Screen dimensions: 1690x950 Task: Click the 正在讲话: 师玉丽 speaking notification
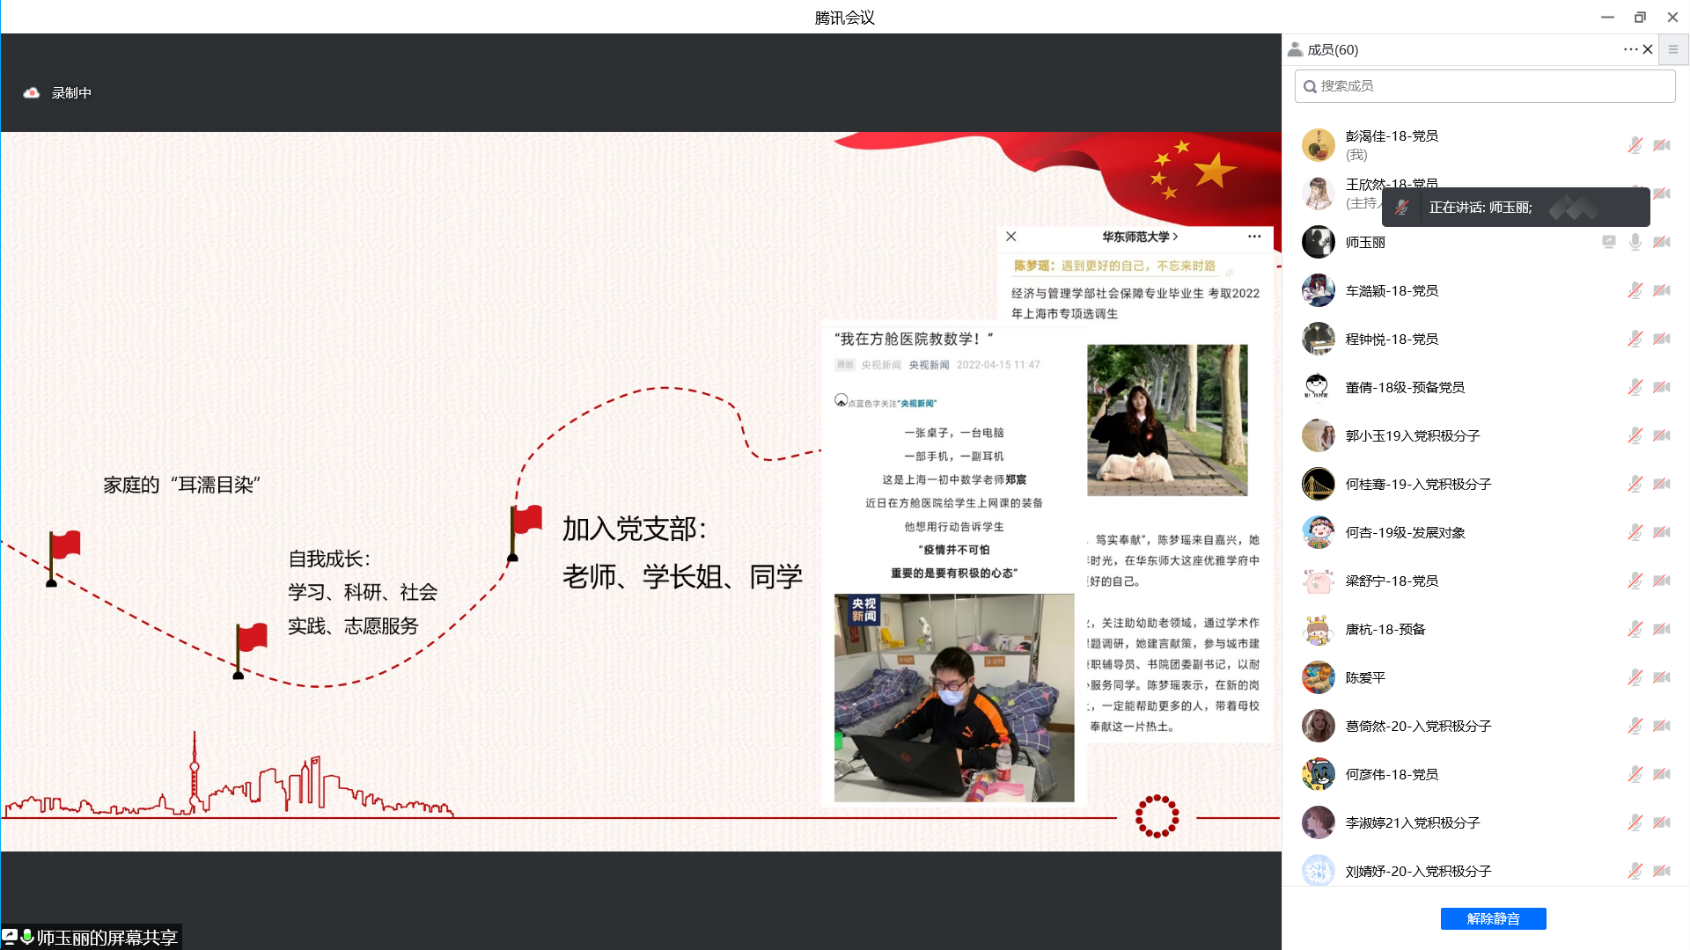[1515, 207]
